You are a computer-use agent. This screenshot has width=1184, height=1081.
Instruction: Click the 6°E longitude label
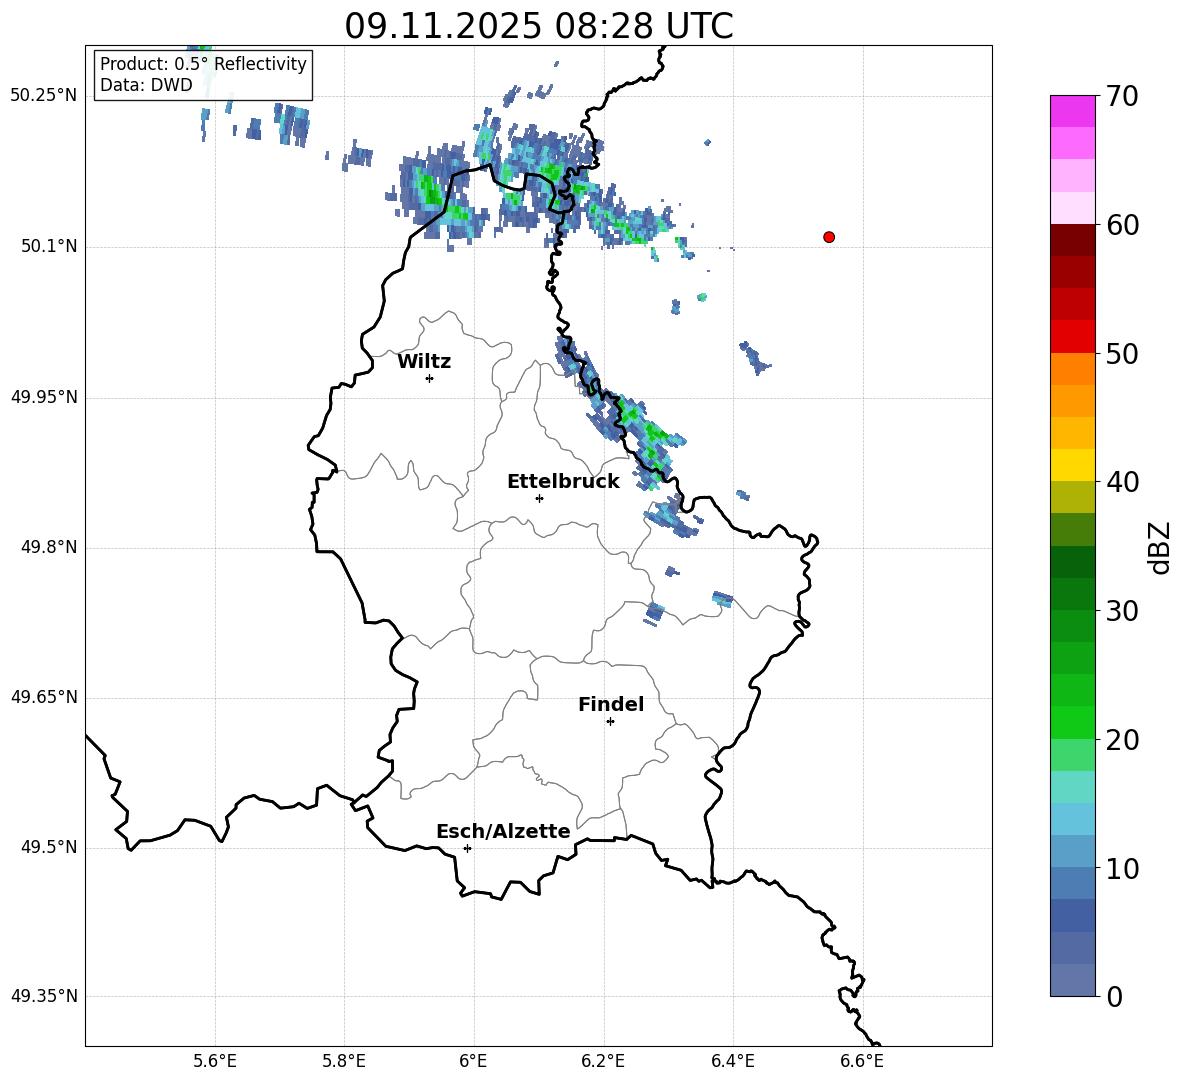473,1061
